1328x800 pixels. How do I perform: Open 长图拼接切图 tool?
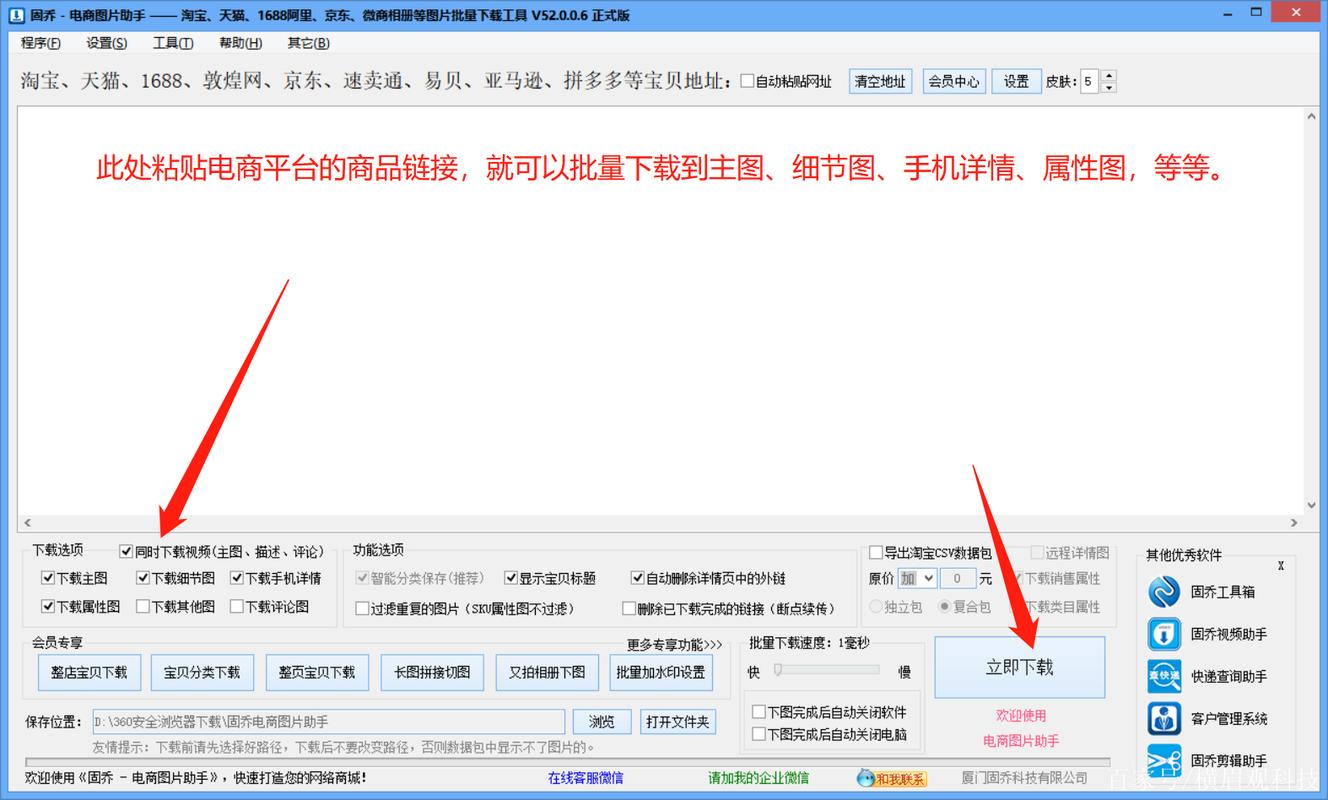432,672
